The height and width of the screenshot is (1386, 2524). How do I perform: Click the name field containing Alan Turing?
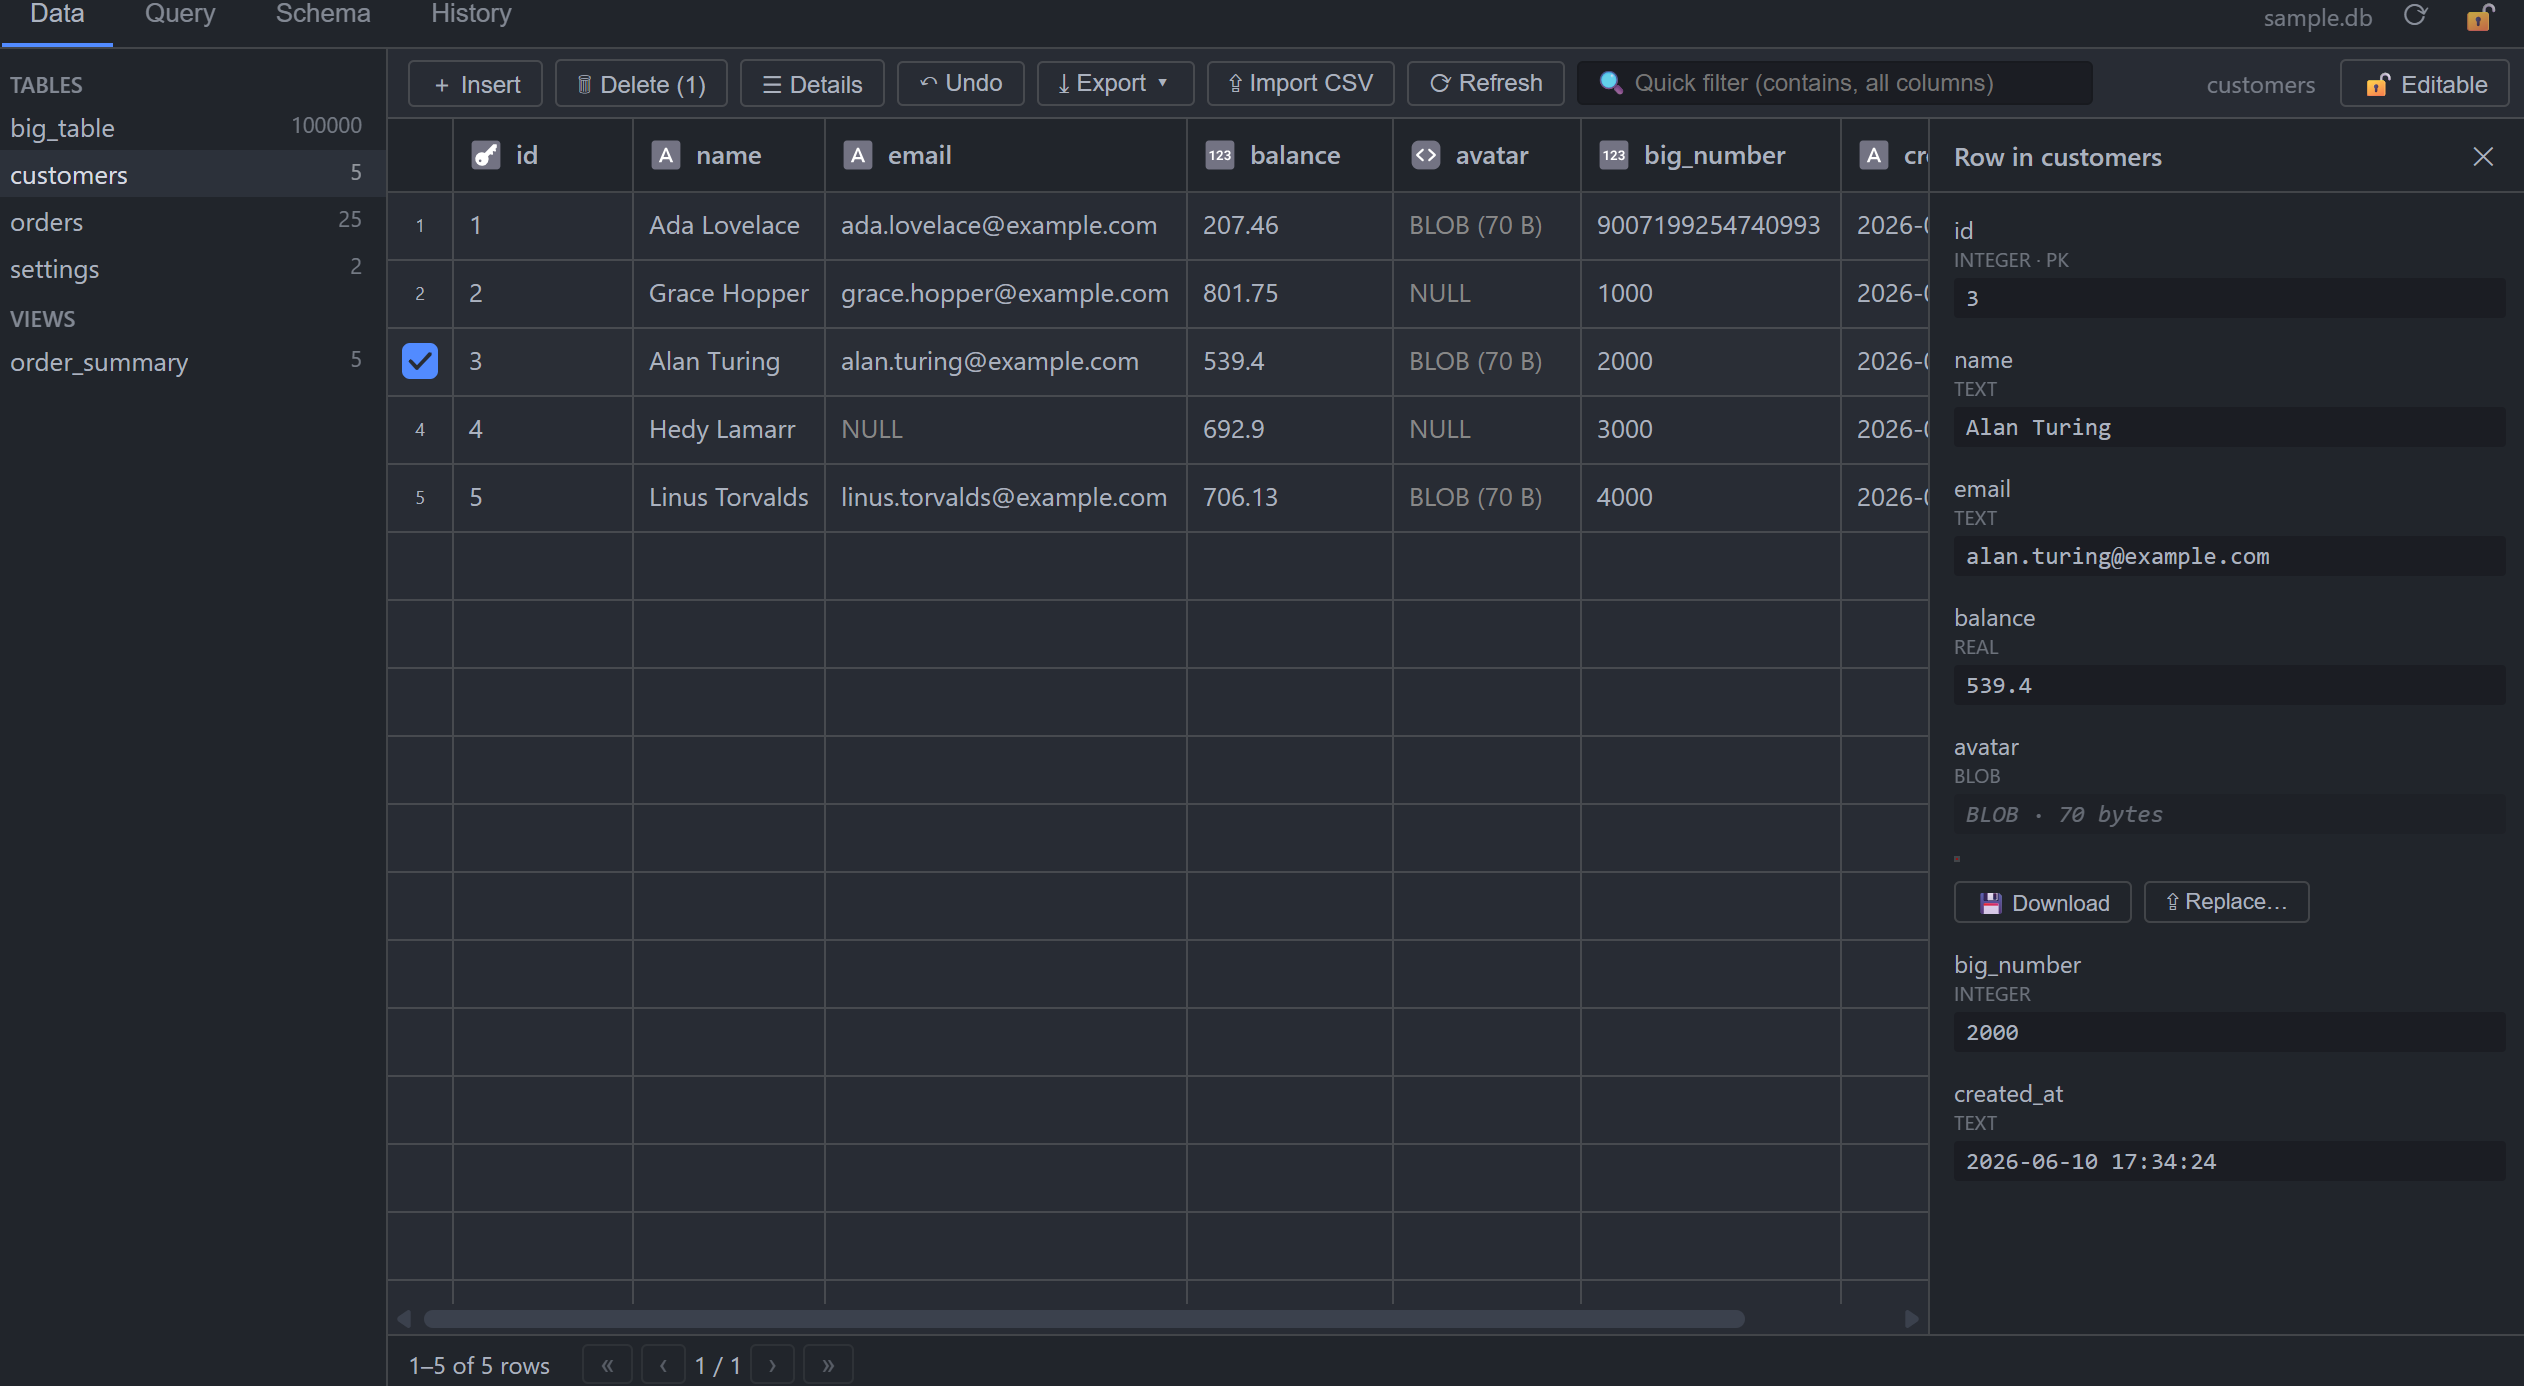coord(2229,427)
